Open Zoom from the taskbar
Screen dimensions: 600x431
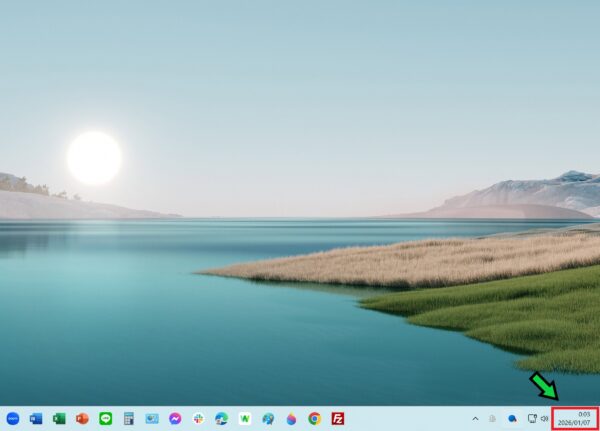[x=13, y=418]
